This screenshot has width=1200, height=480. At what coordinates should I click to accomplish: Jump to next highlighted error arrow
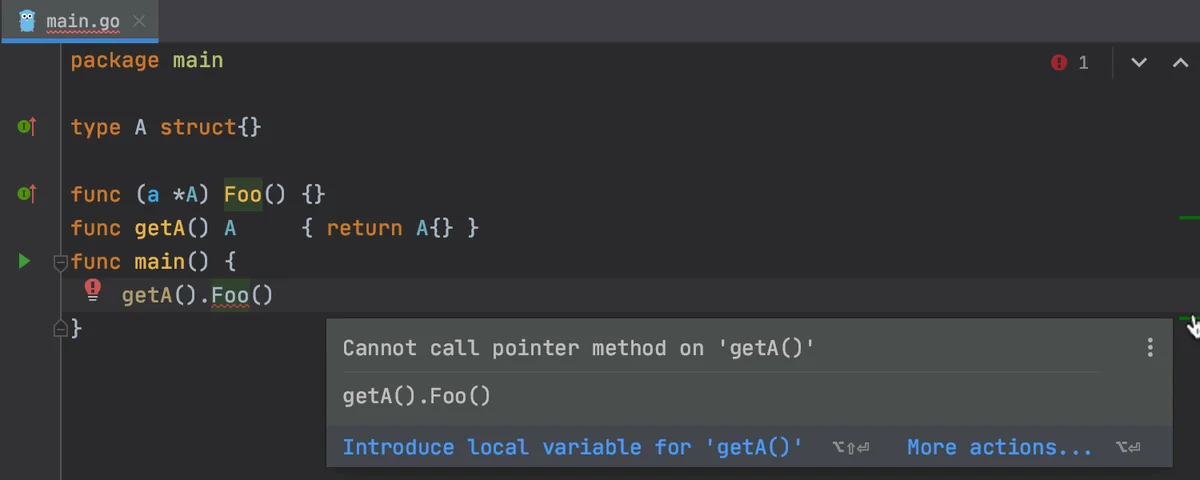[1138, 62]
